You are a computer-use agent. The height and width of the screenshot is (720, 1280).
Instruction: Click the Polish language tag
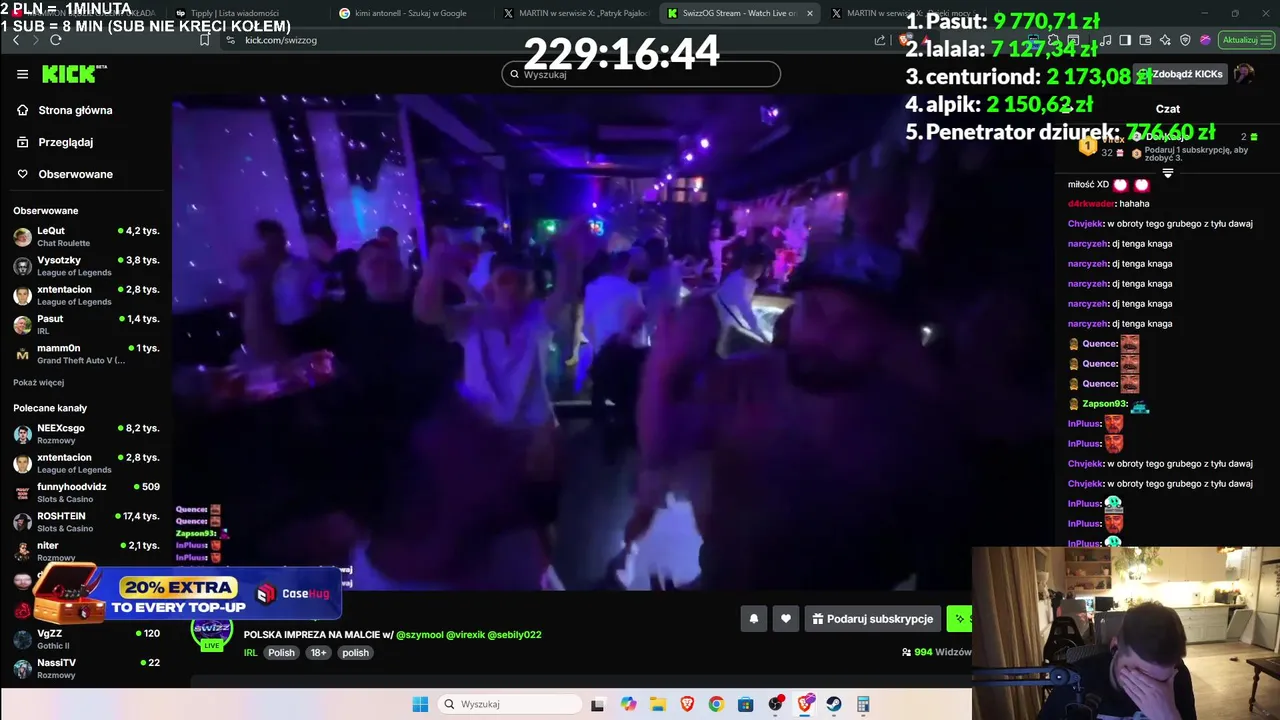[x=281, y=653]
